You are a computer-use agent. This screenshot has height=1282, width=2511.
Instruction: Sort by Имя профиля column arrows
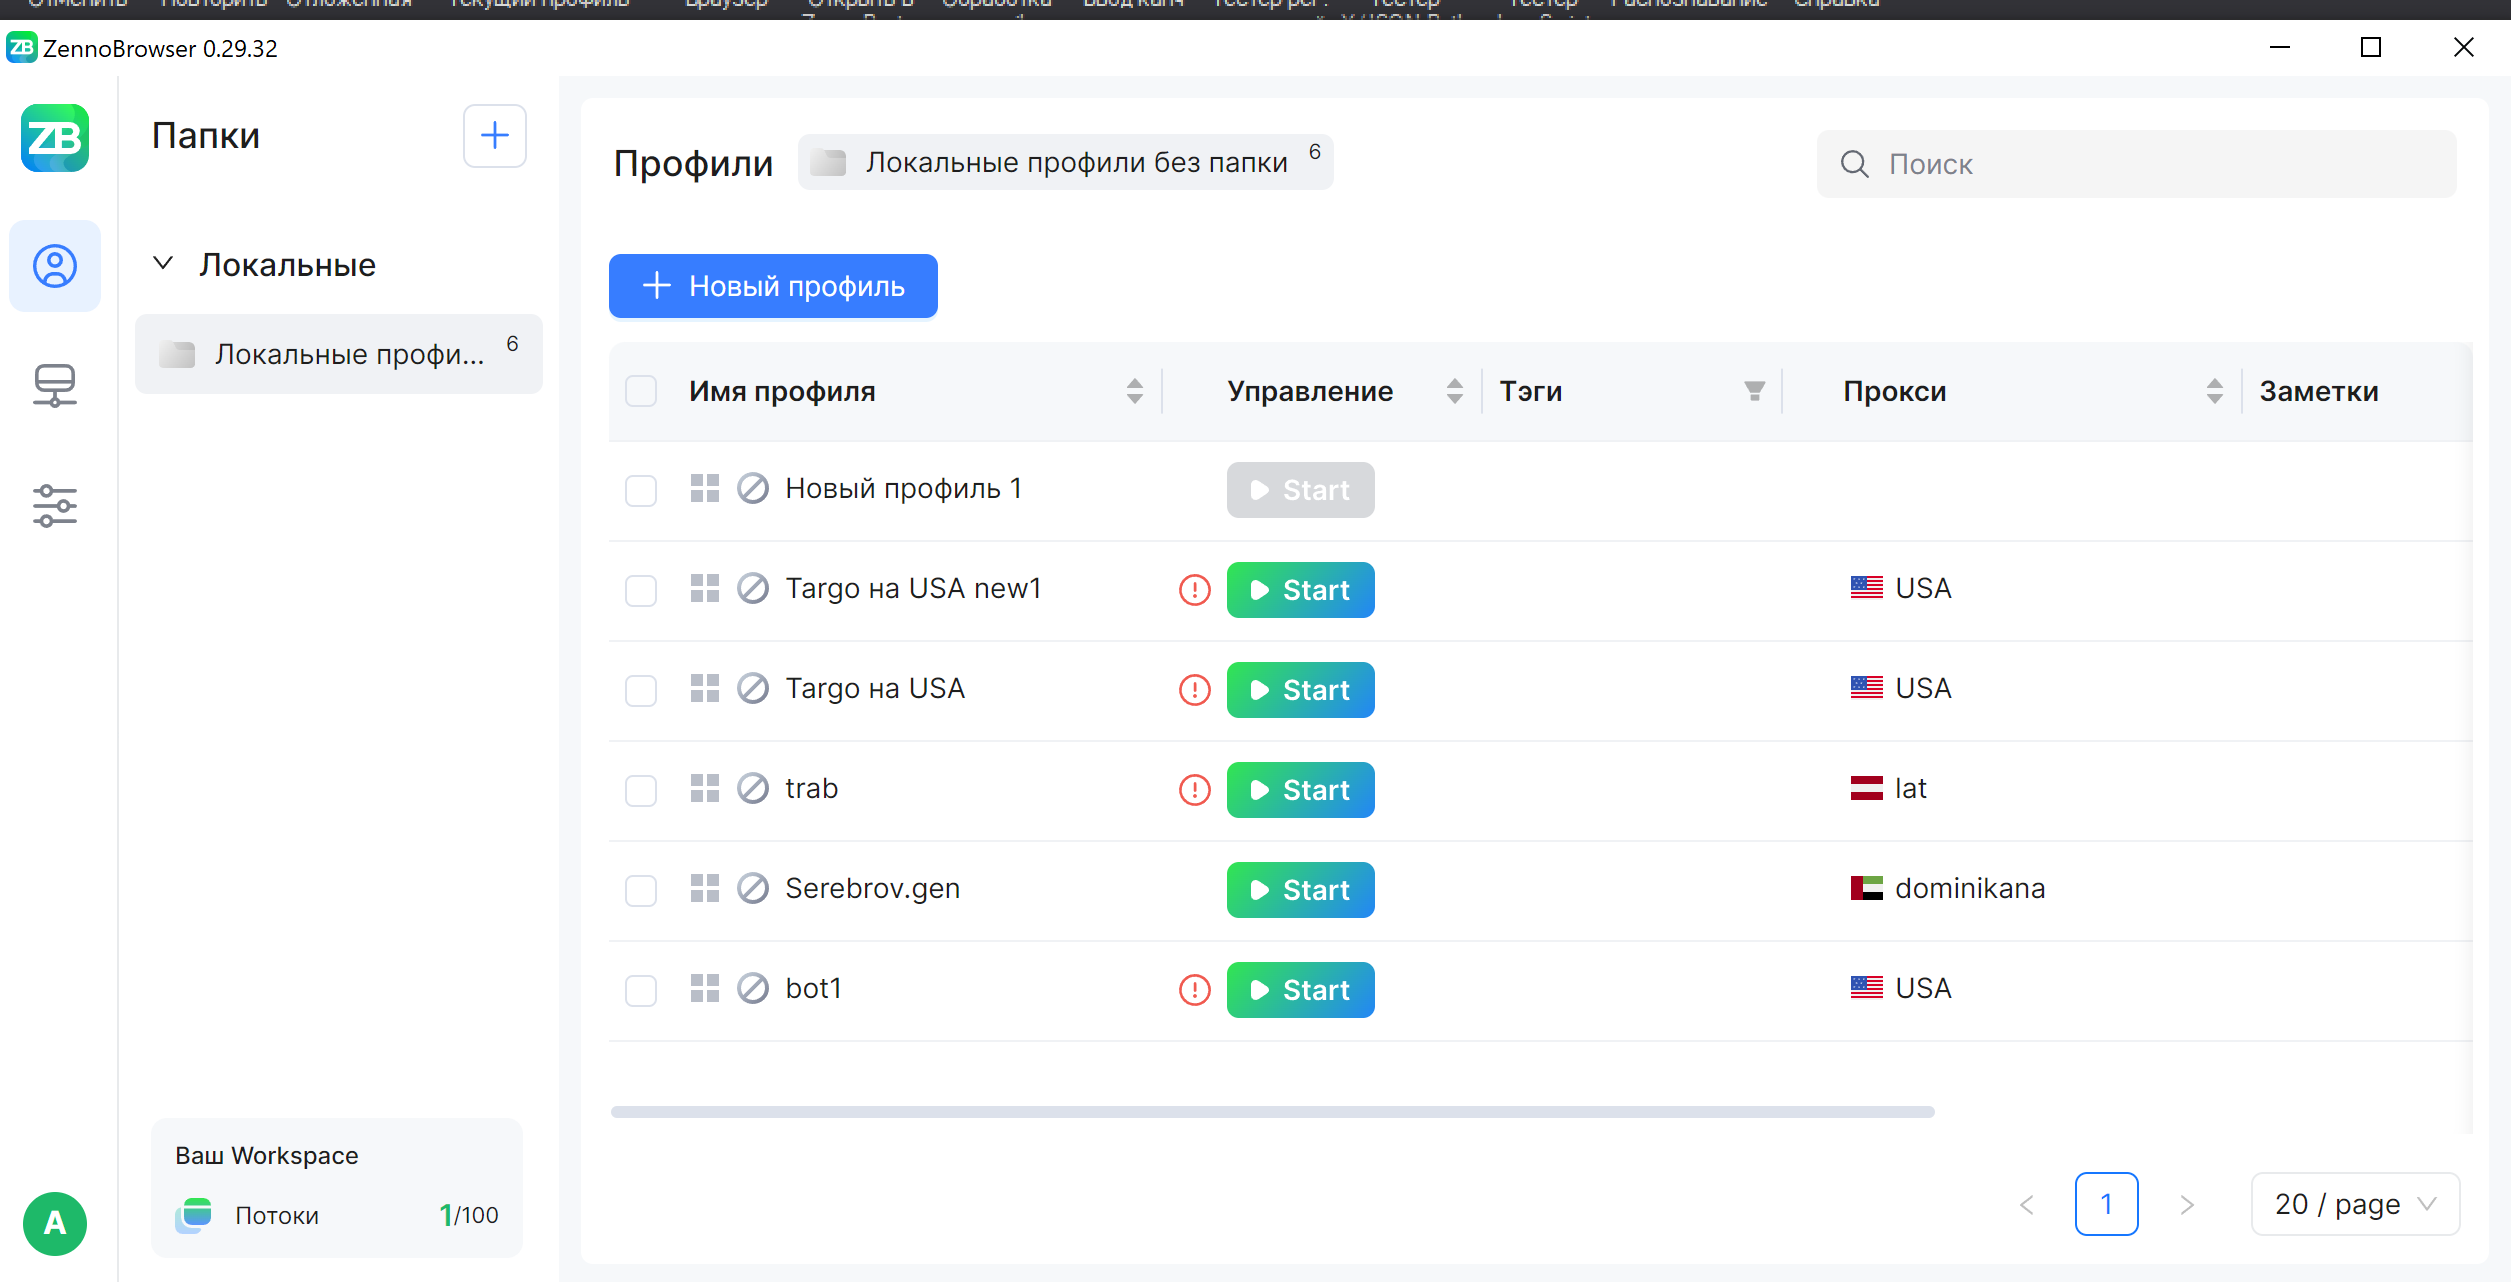click(x=1134, y=391)
